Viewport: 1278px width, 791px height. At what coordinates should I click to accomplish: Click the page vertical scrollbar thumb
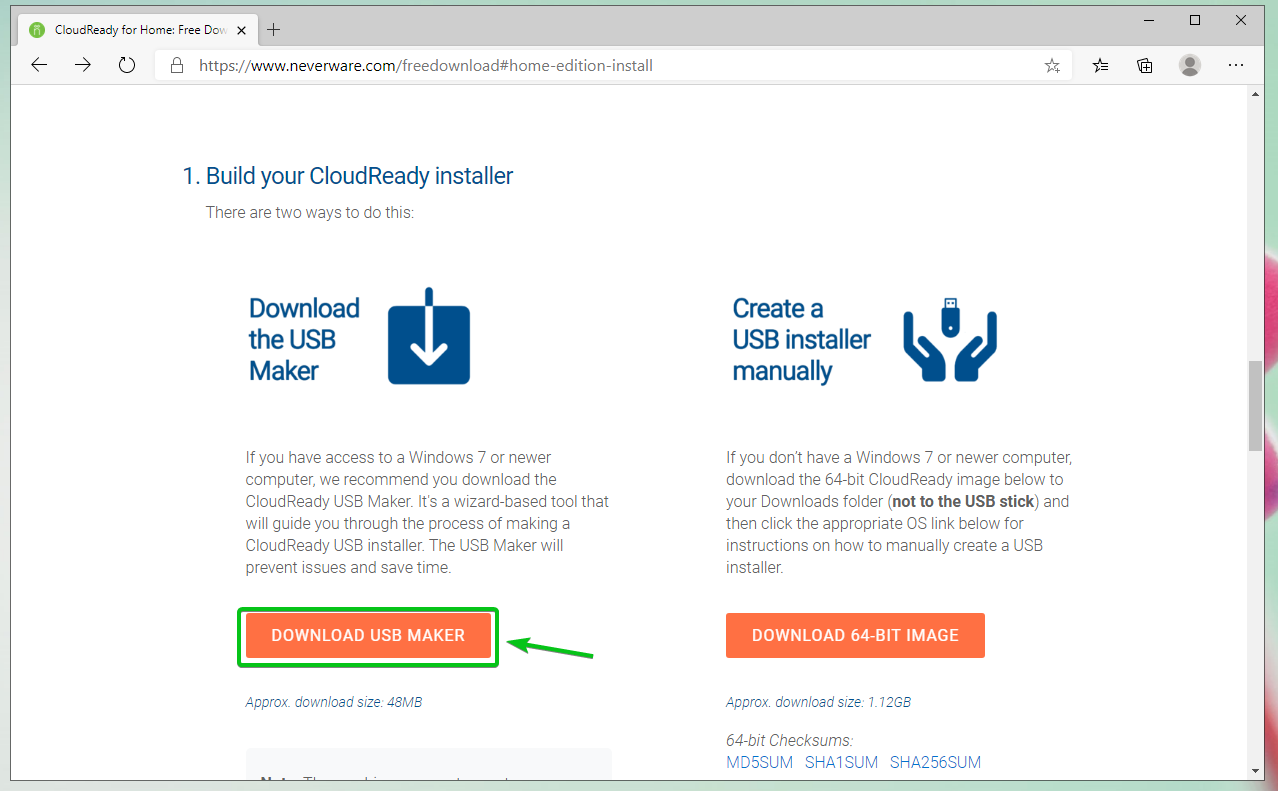coord(1255,407)
